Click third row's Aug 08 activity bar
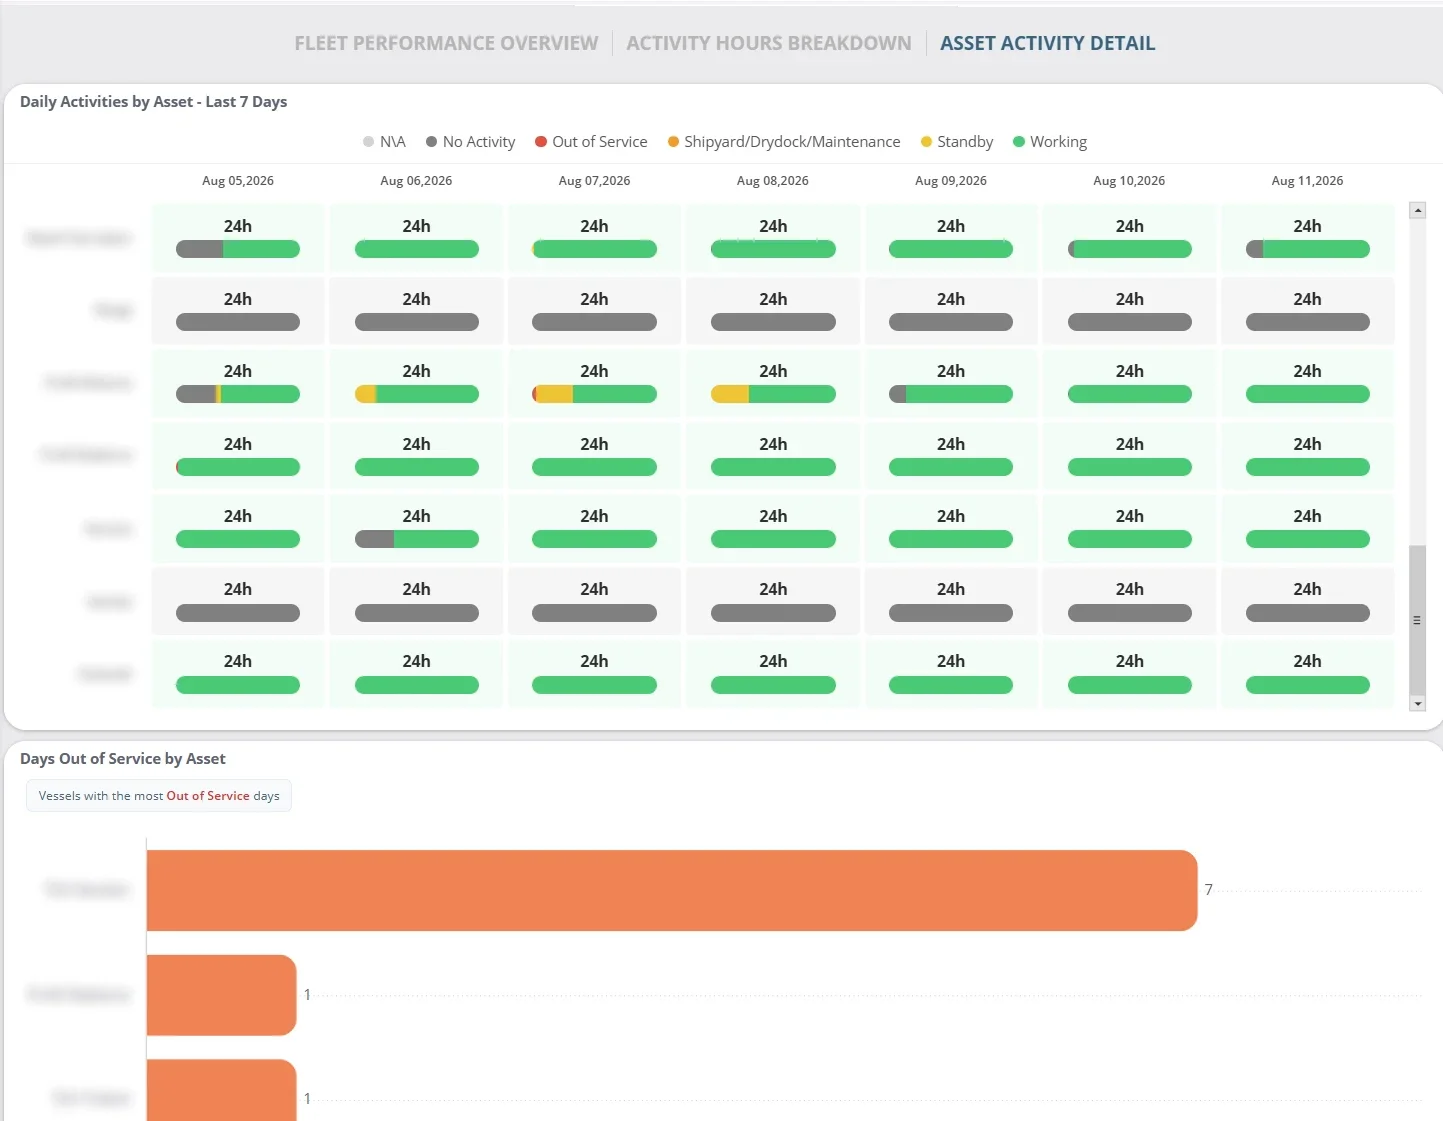This screenshot has width=1443, height=1121. tap(773, 394)
